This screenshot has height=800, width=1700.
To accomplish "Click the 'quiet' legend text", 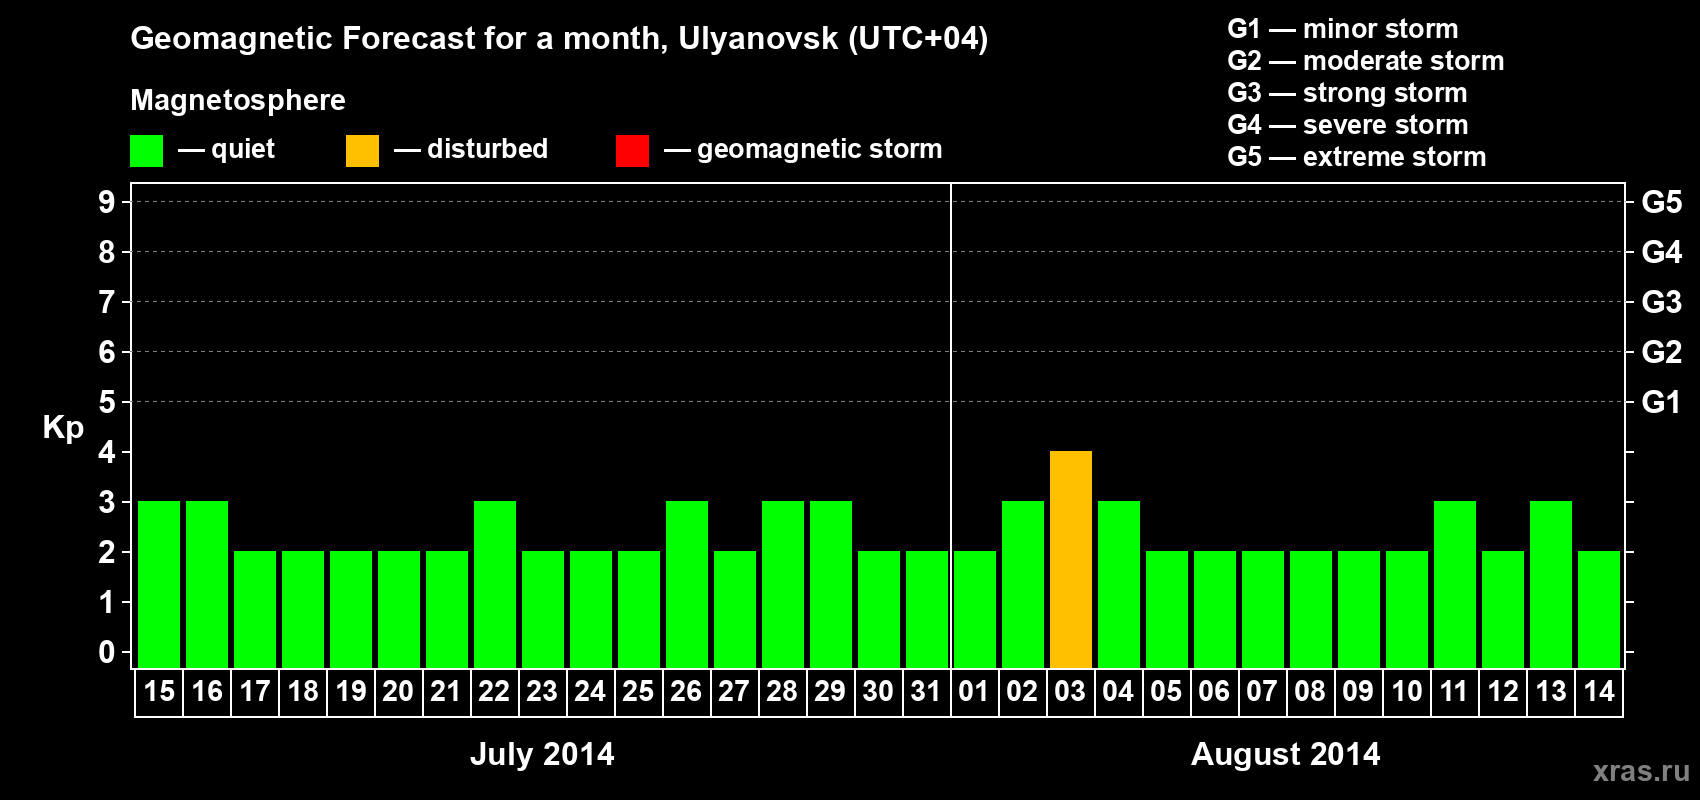I will pos(243,150).
